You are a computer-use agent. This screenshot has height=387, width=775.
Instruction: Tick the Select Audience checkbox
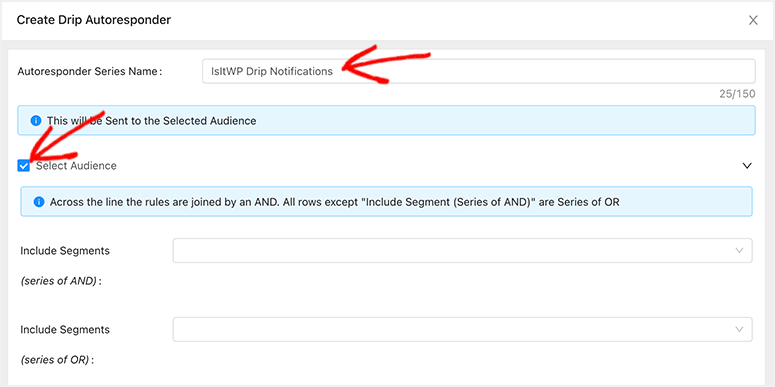click(x=24, y=166)
